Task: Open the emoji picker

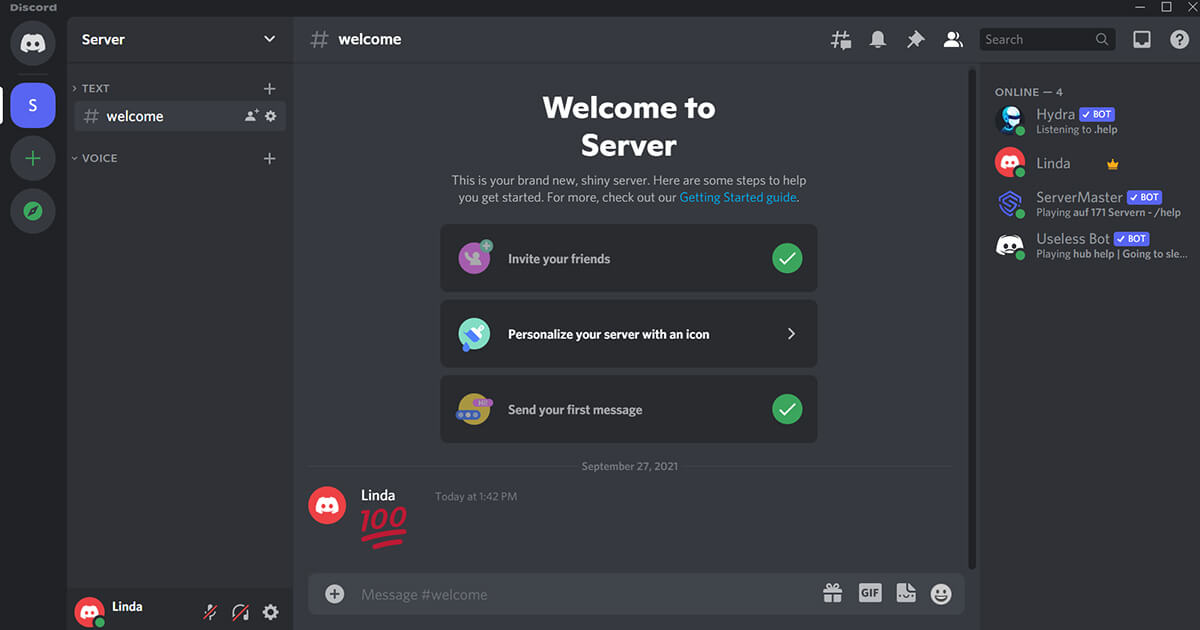Action: click(941, 593)
